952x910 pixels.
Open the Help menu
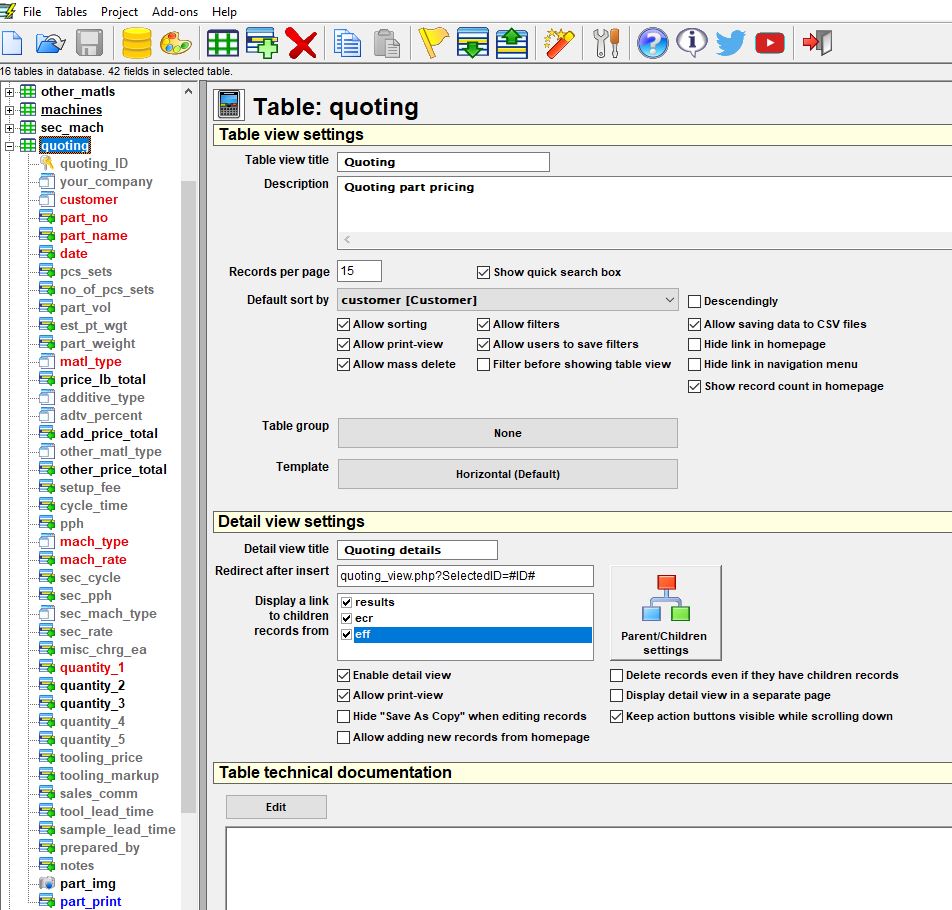coord(224,12)
